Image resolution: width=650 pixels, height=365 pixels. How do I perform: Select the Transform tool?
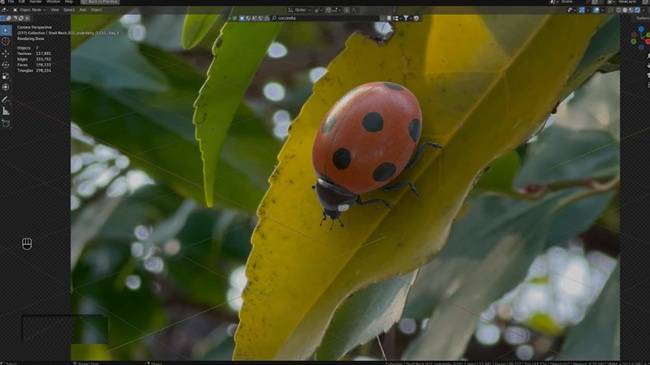click(x=5, y=87)
